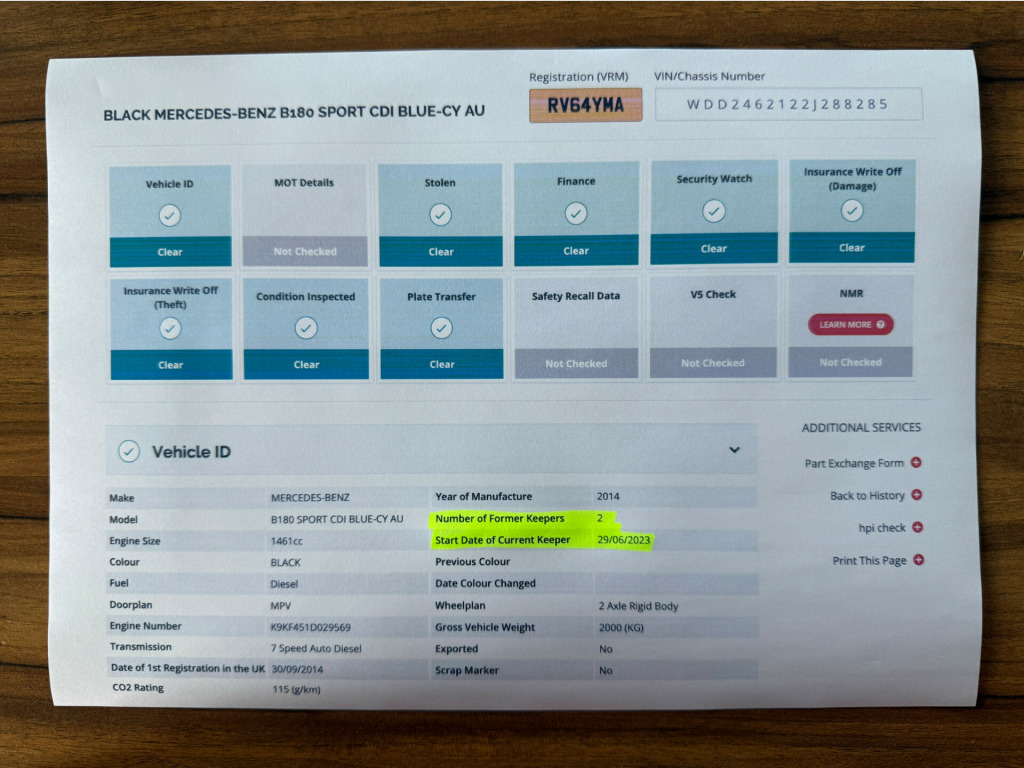Screen dimensions: 1024x768
Task: Click the Number of Former Keepers value 2
Action: coord(600,518)
